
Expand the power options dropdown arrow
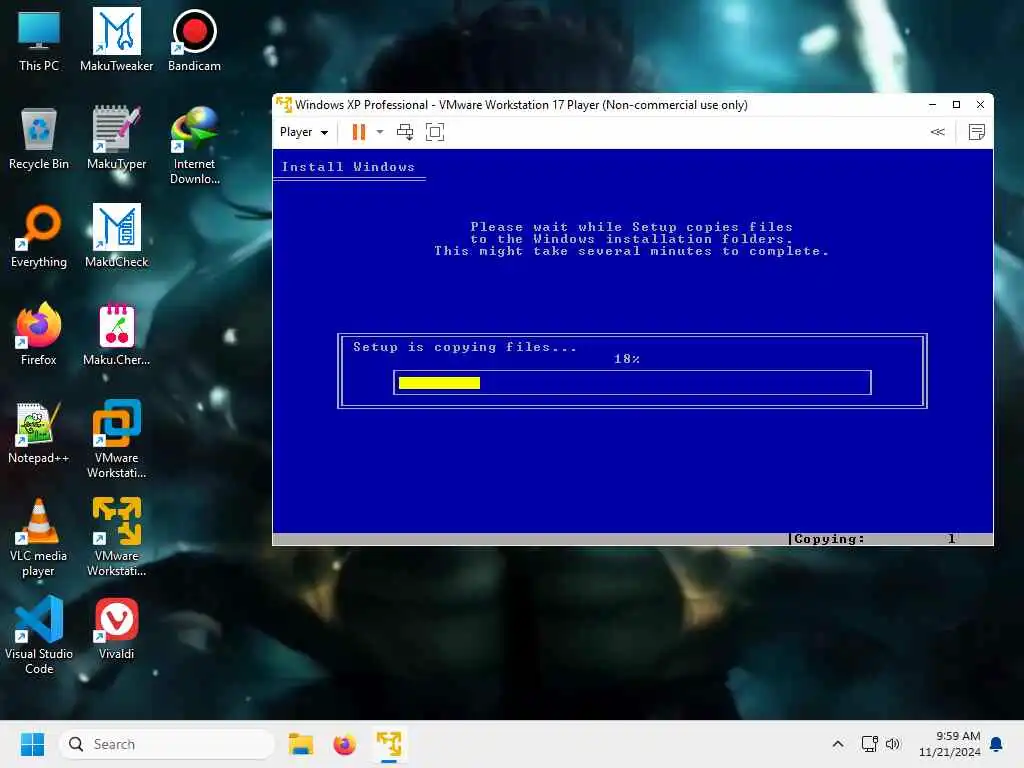(x=379, y=132)
